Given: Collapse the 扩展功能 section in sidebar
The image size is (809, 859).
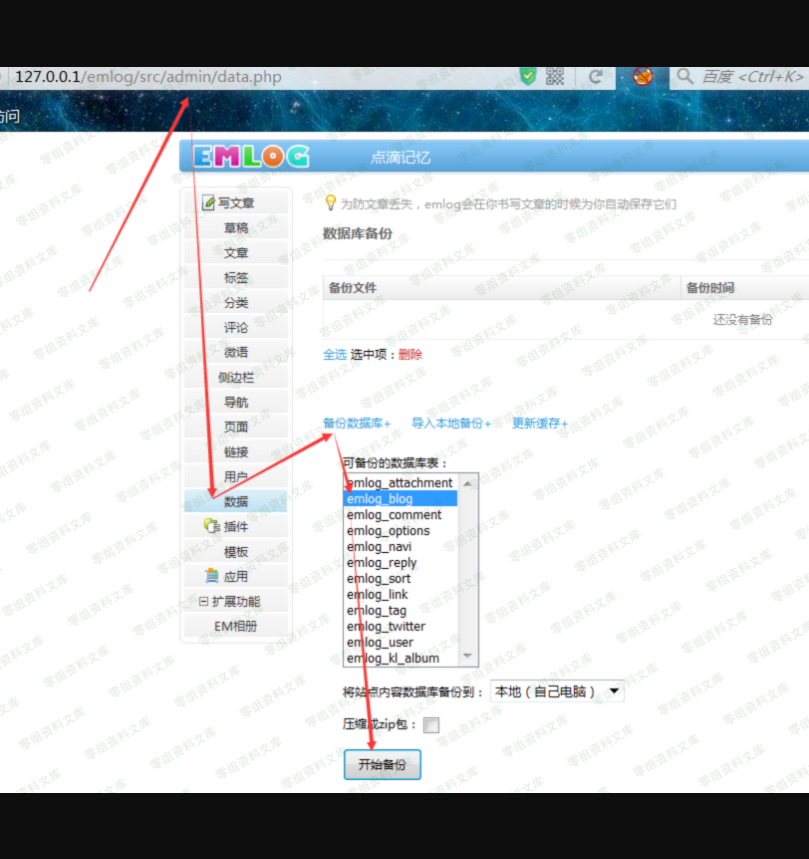Looking at the screenshot, I should (204, 602).
